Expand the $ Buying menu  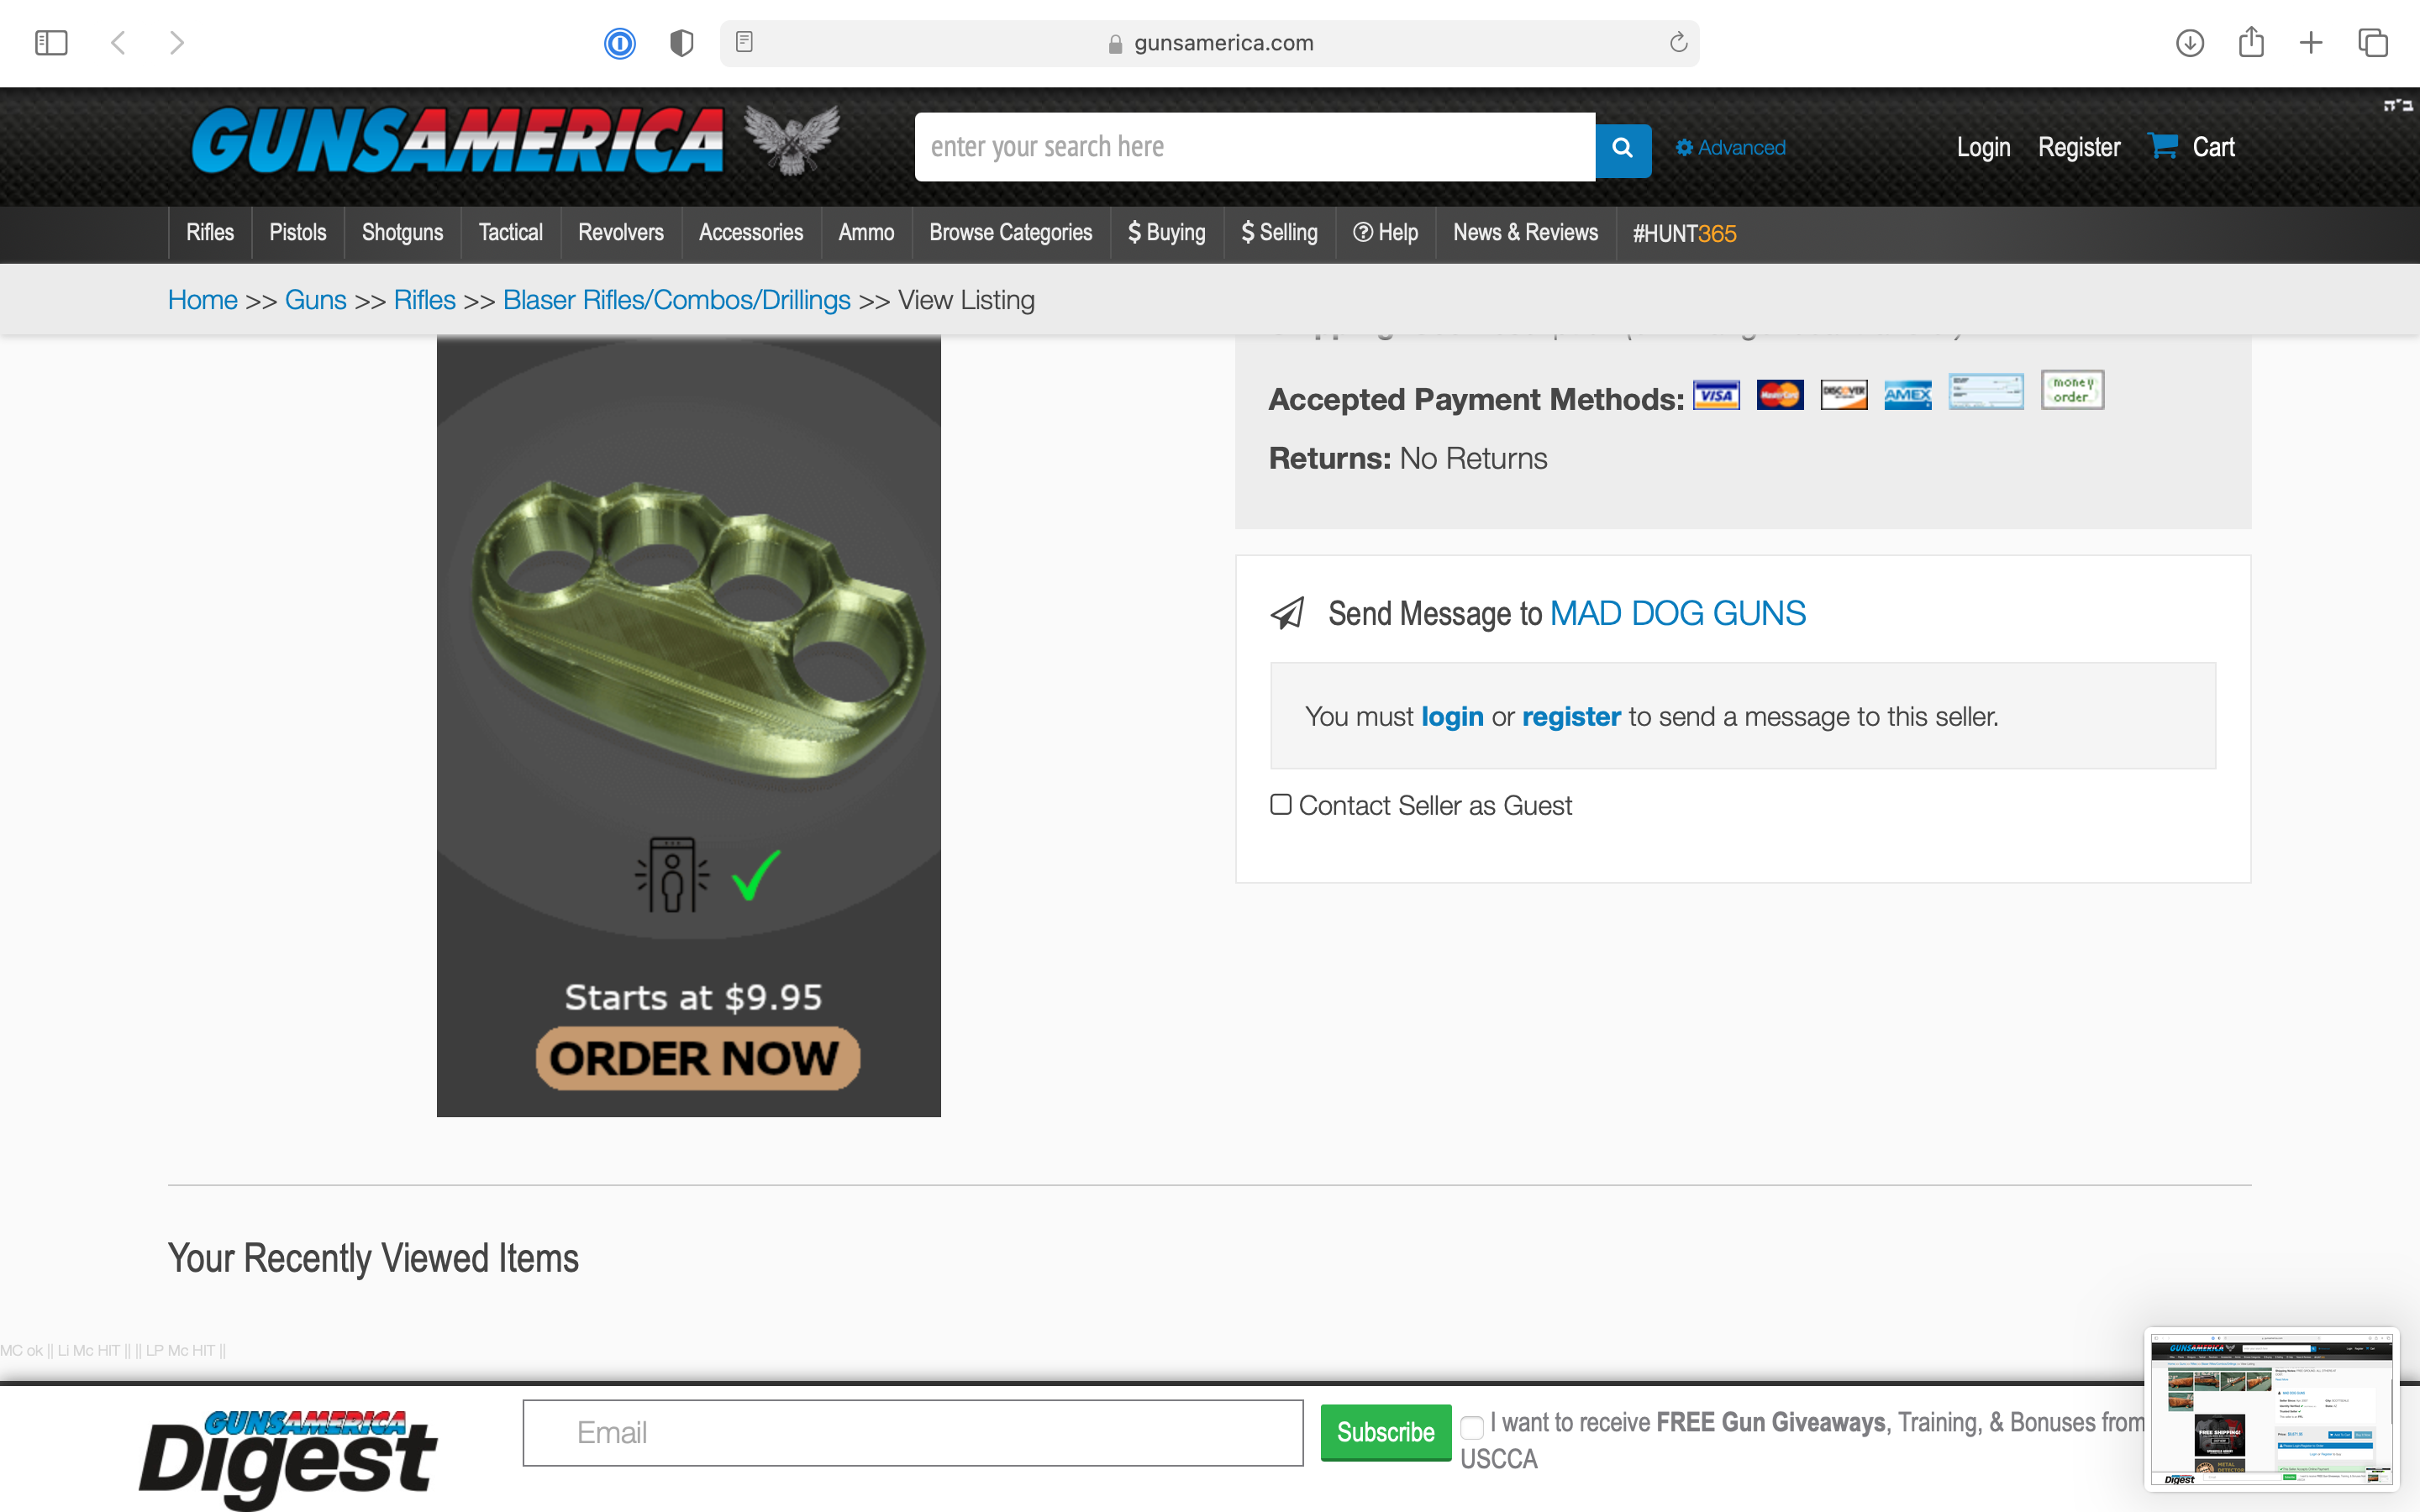(x=1166, y=233)
